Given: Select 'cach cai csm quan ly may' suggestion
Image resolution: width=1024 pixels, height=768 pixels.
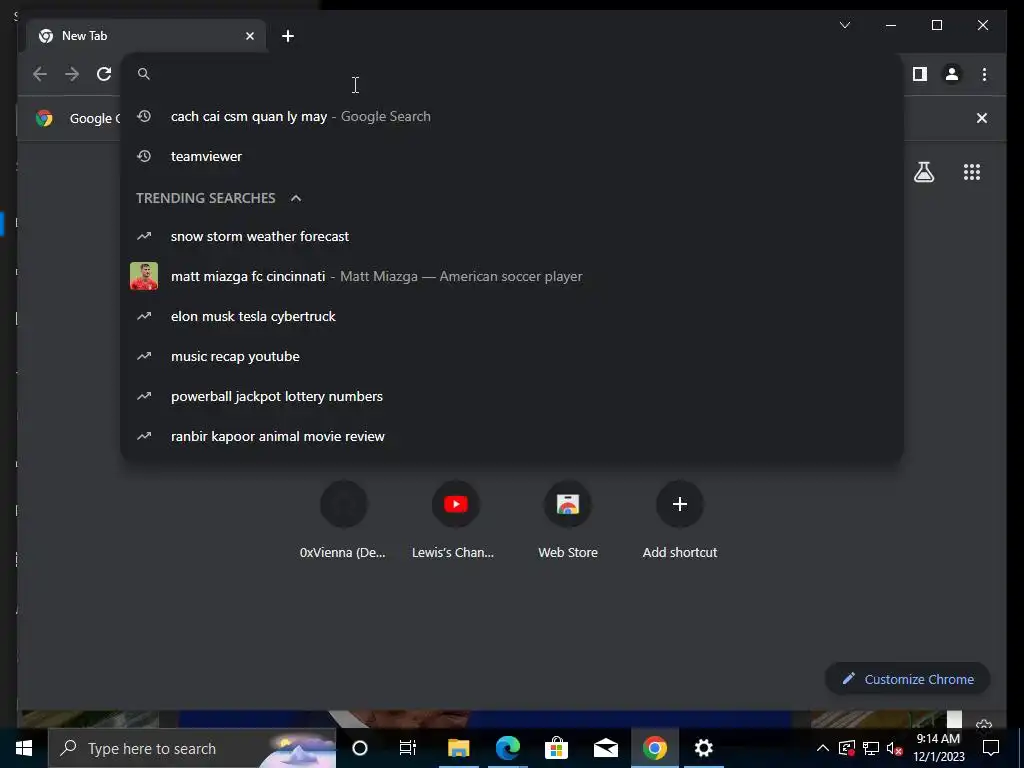Looking at the screenshot, I should 512,116.
